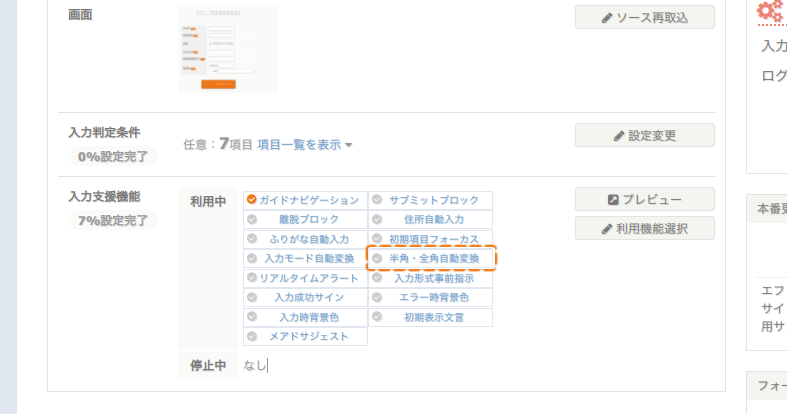Select the 初期項目フォーカス feature
This screenshot has width=787, height=414.
[x=430, y=239]
